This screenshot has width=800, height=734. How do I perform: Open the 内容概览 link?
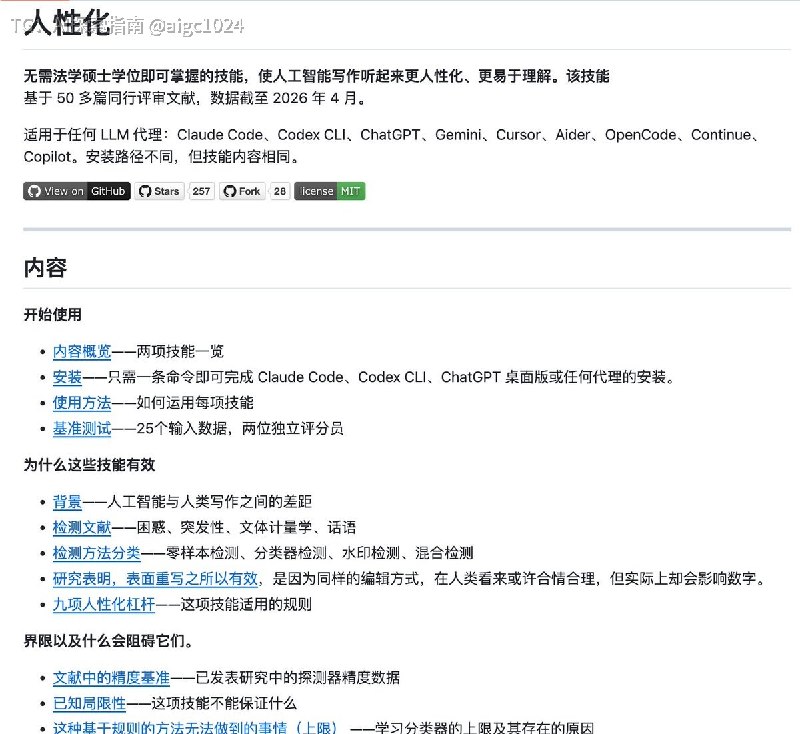[x=82, y=351]
